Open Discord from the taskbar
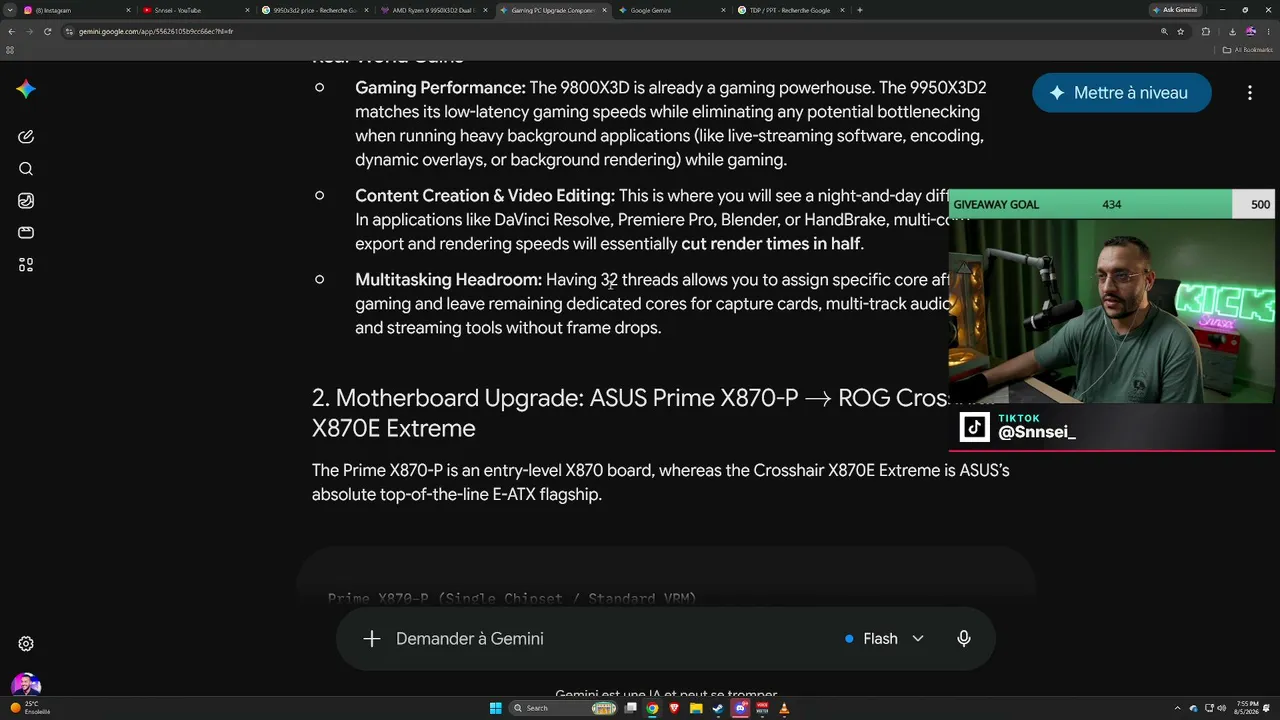Screen dimensions: 1280x720 (x=740, y=709)
